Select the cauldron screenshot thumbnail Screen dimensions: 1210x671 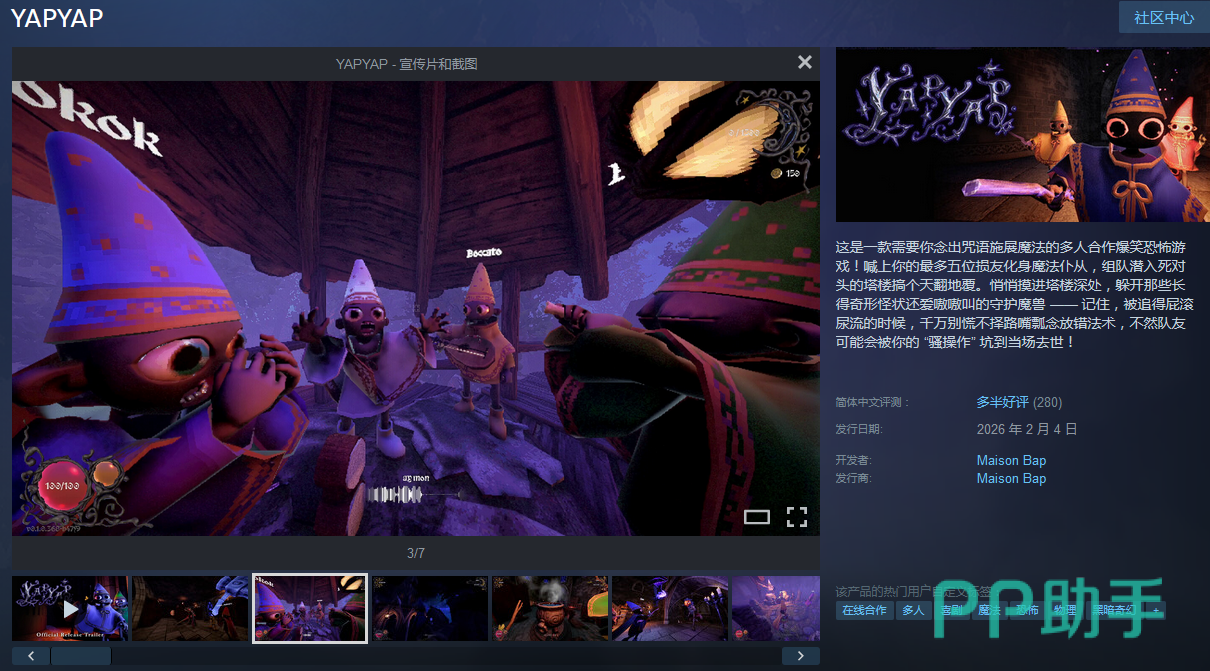coord(550,608)
